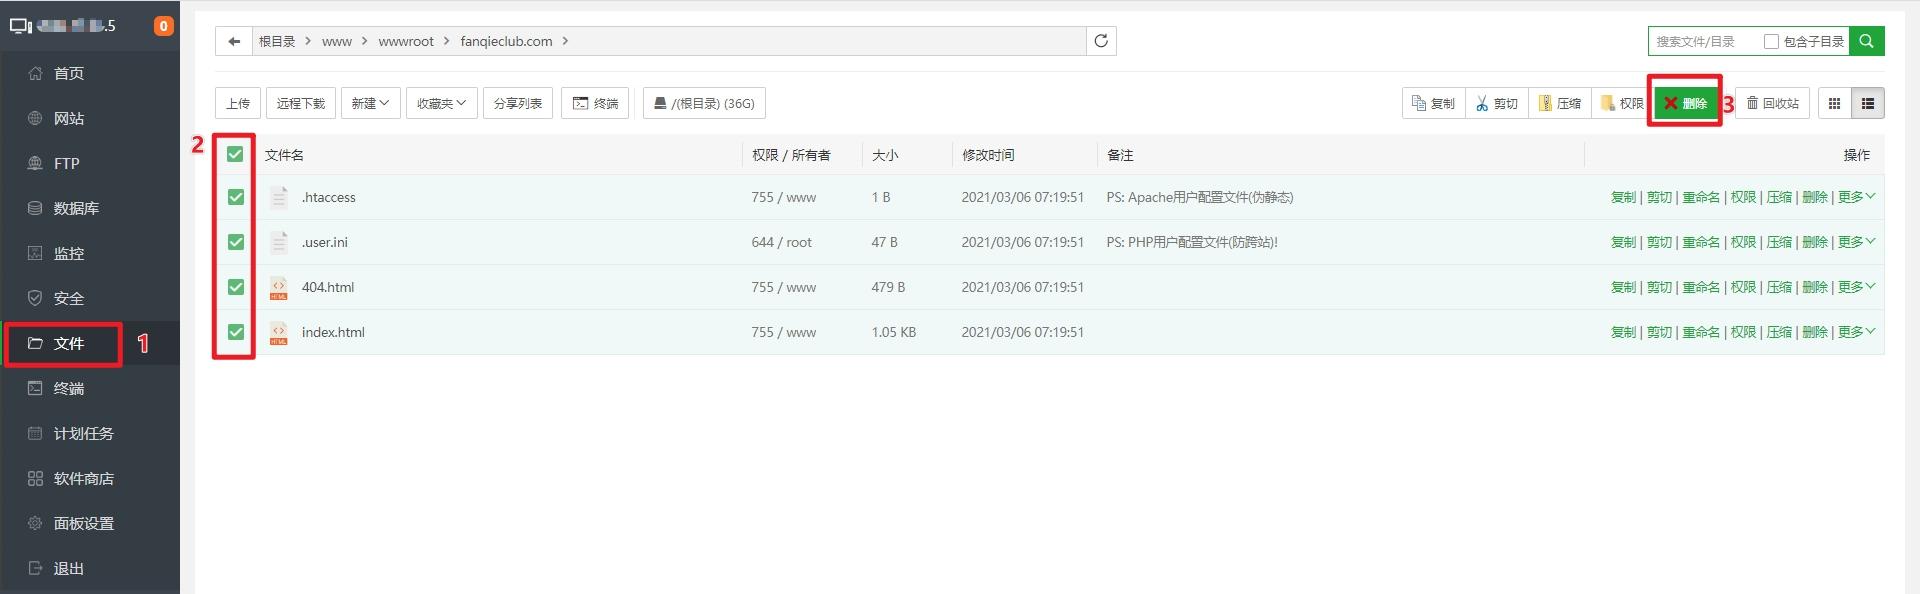Click the index.html file icon
The width and height of the screenshot is (1920, 594).
point(279,332)
